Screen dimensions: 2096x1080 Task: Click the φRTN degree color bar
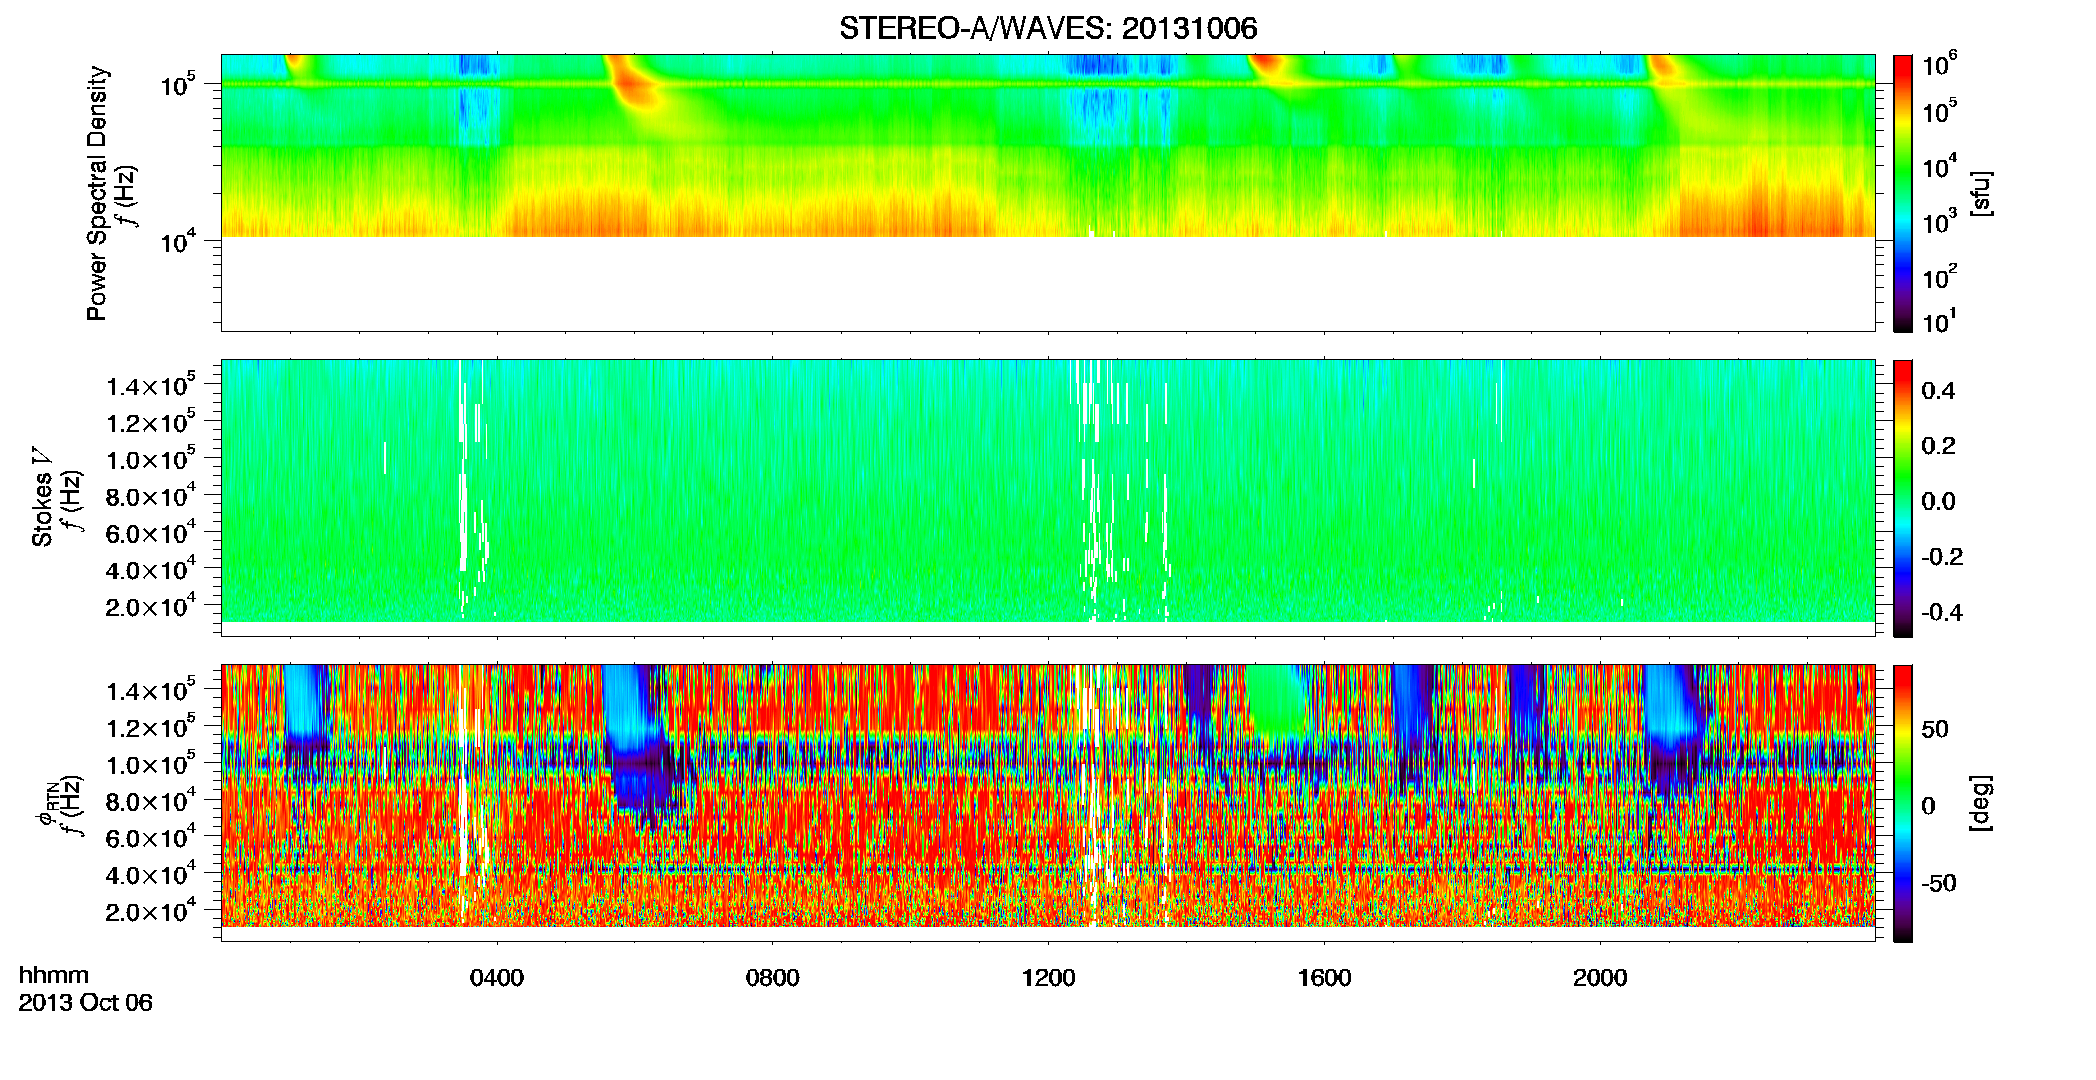[1903, 803]
